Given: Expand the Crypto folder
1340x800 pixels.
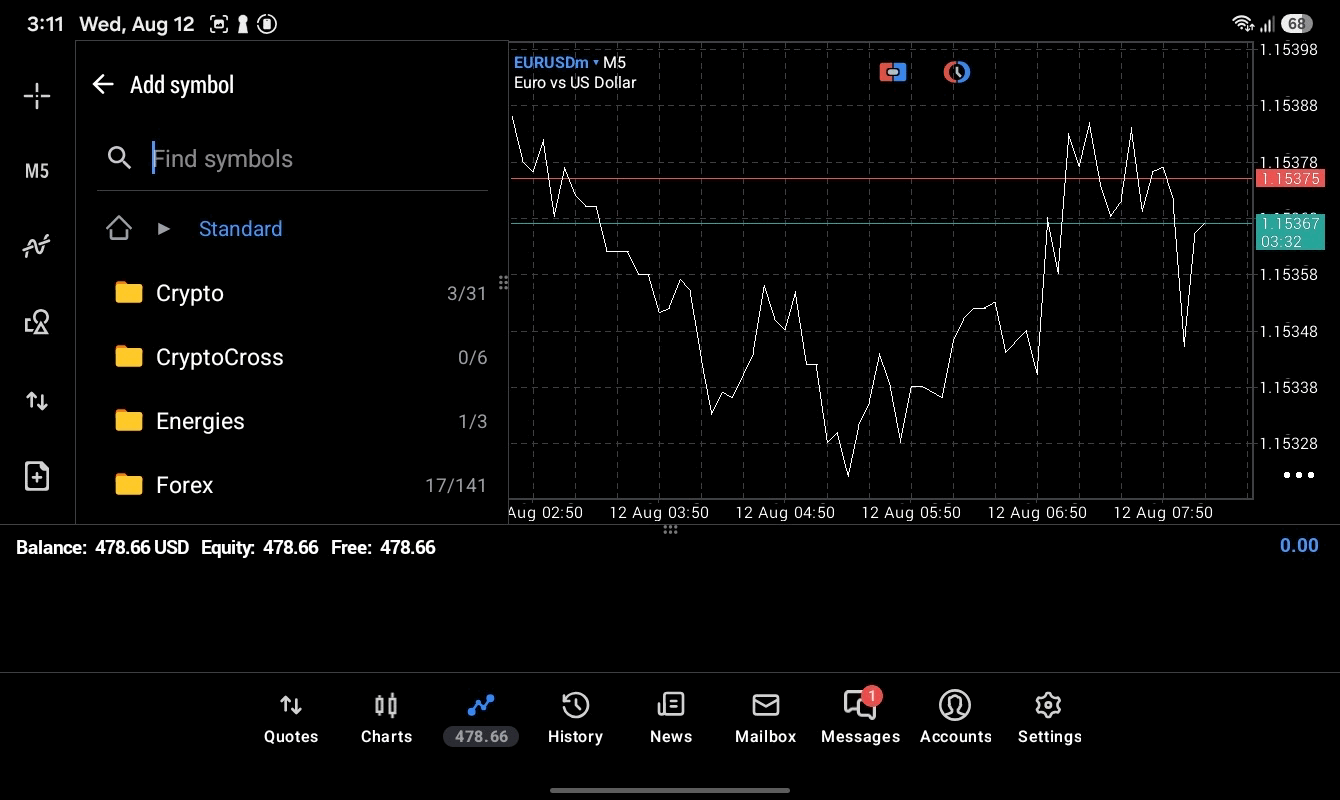Looking at the screenshot, I should click(x=300, y=293).
